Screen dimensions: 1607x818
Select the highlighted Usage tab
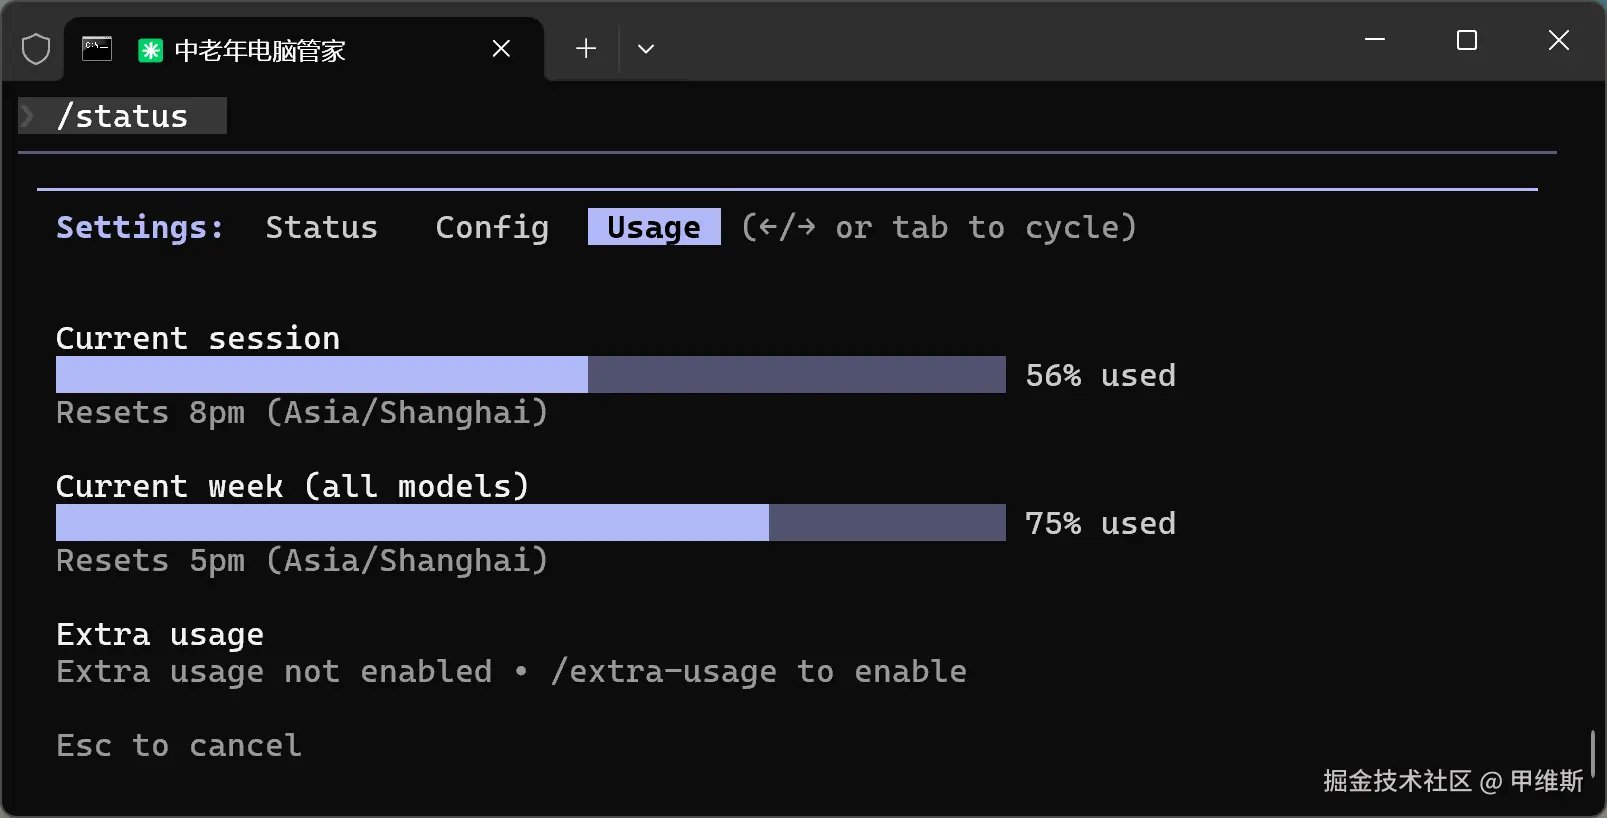tap(654, 227)
